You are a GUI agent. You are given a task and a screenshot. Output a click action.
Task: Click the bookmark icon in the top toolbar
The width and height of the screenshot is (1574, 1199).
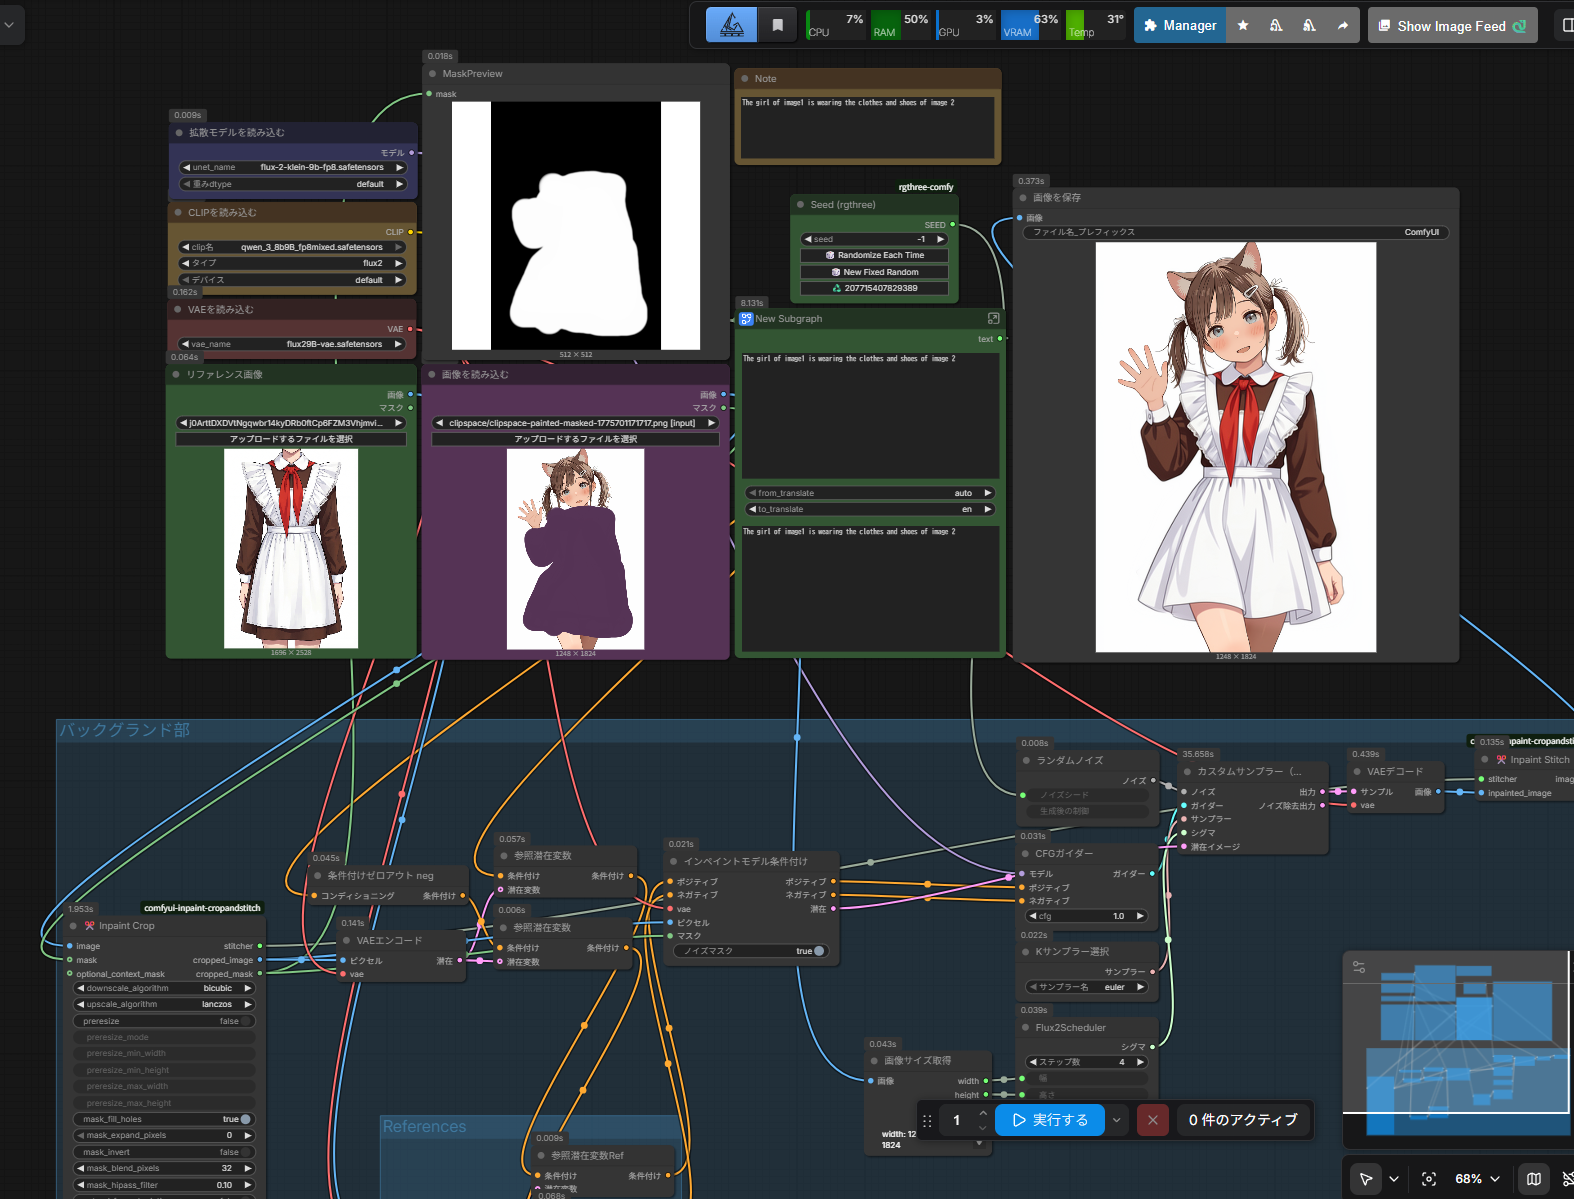coord(777,26)
